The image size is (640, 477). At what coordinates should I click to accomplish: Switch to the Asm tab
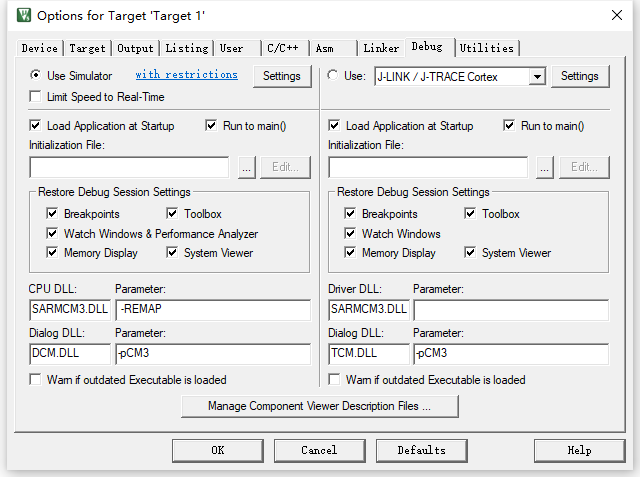[333, 48]
